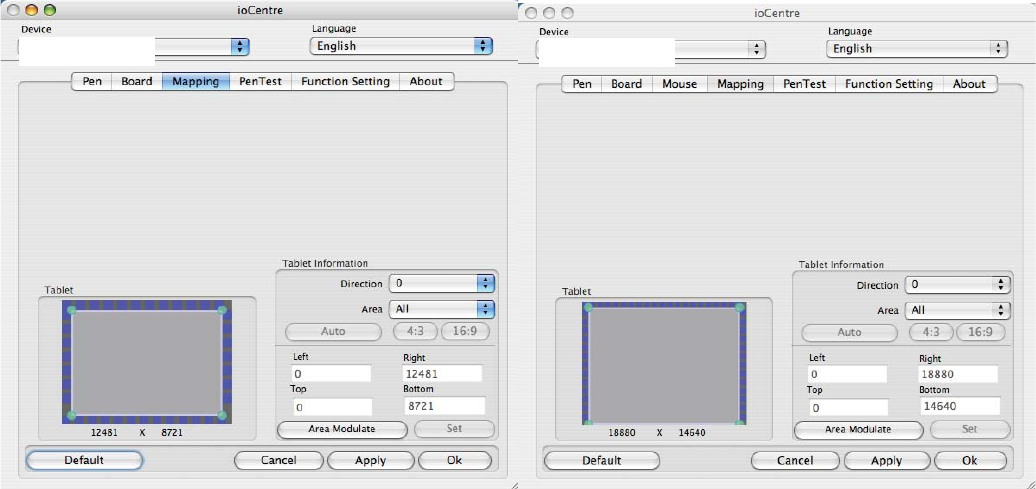This screenshot has height=489, width=1036.
Task: Click top-left corner handle of left tablet preview
Action: click(71, 310)
